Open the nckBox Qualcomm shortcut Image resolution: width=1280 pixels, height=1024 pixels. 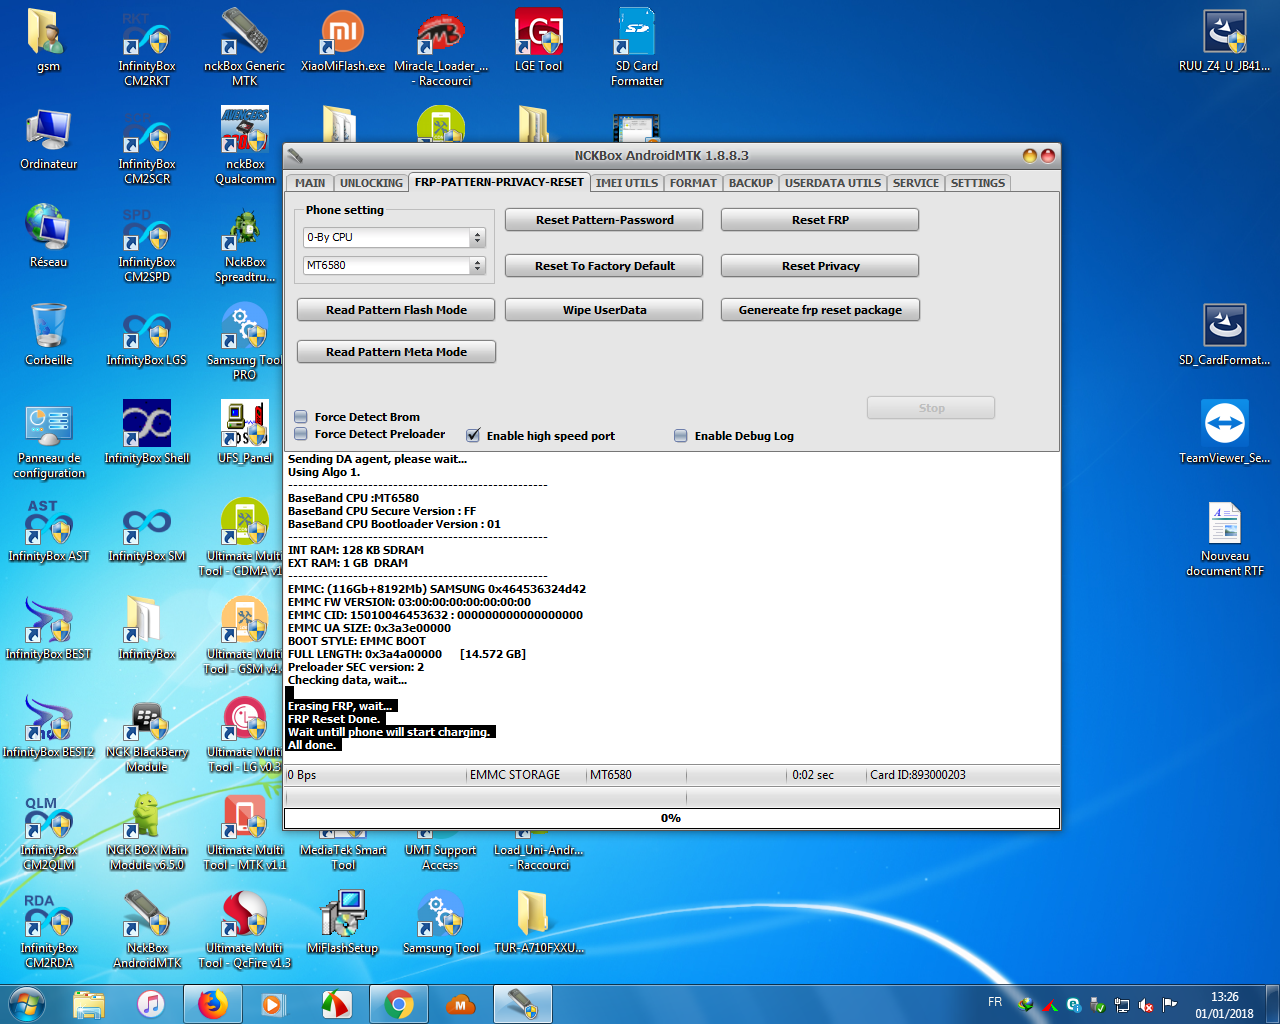[x=245, y=146]
